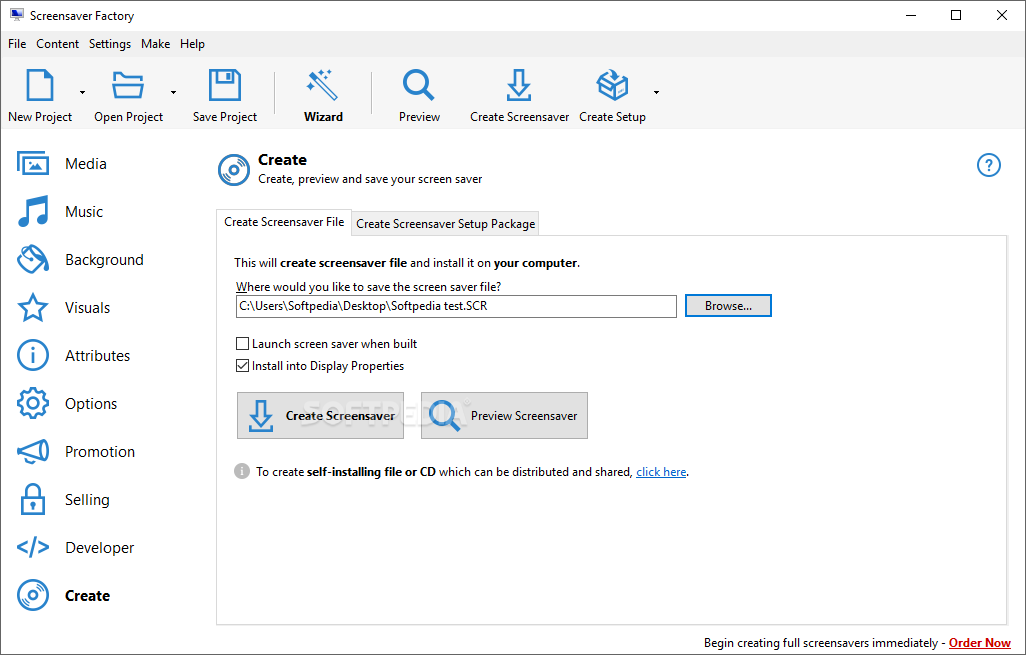Click the gray info icon beside self-installing tip

point(242,471)
